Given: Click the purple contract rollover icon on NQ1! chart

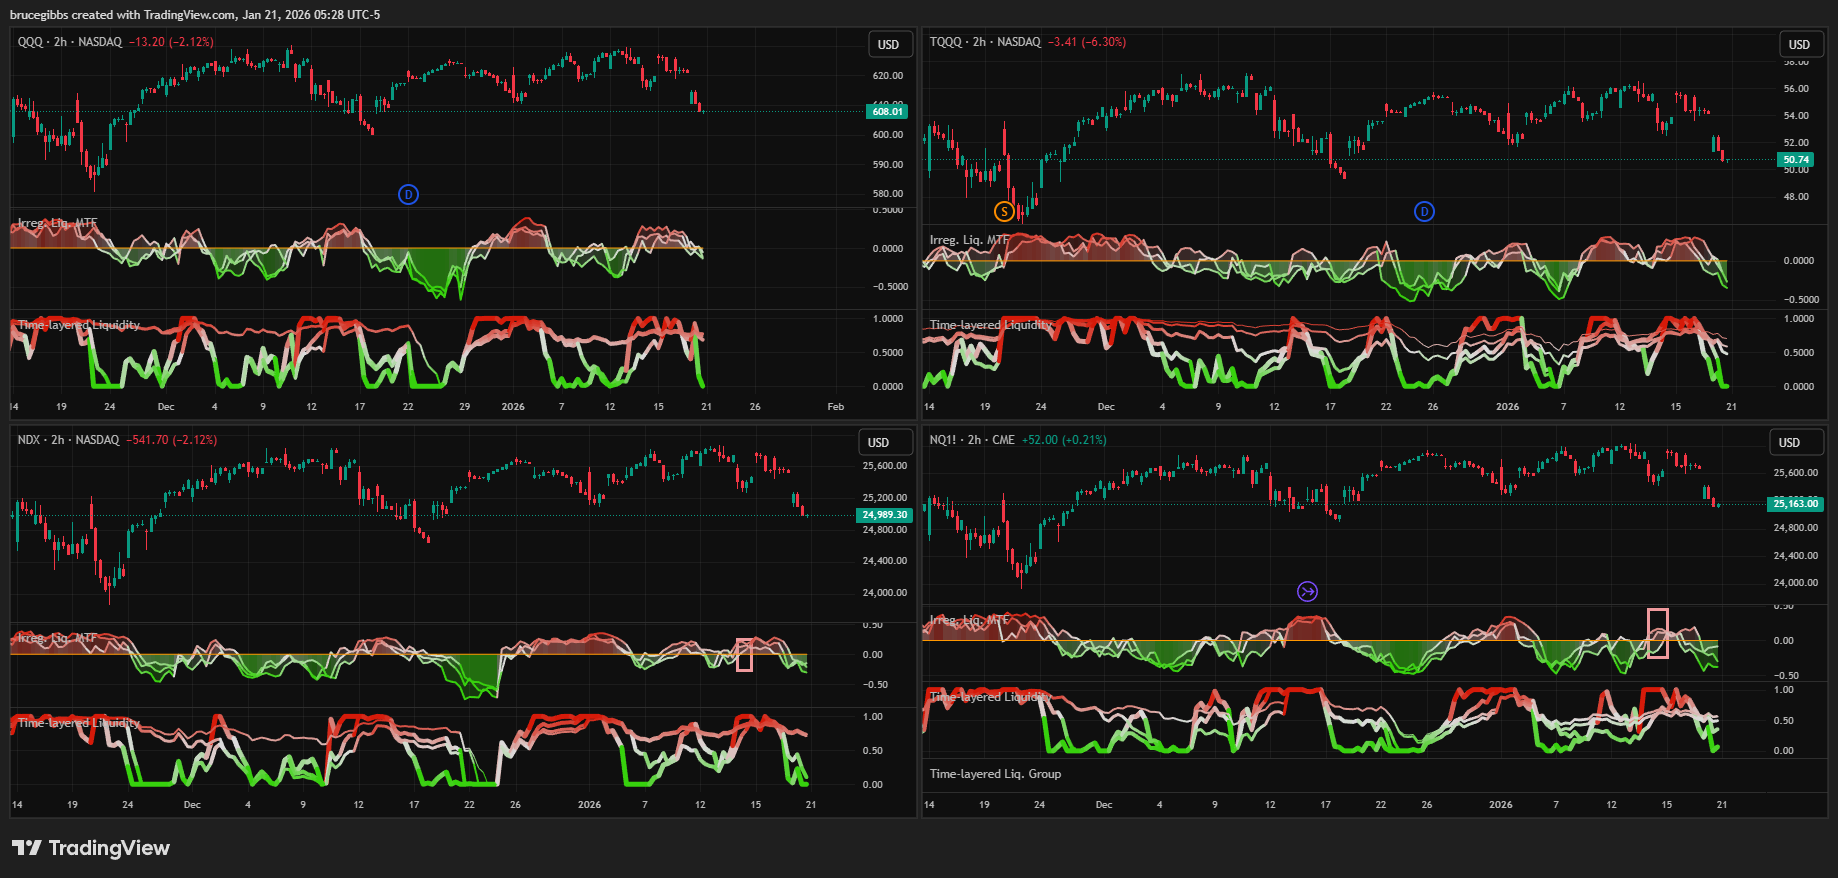Looking at the screenshot, I should [1307, 591].
